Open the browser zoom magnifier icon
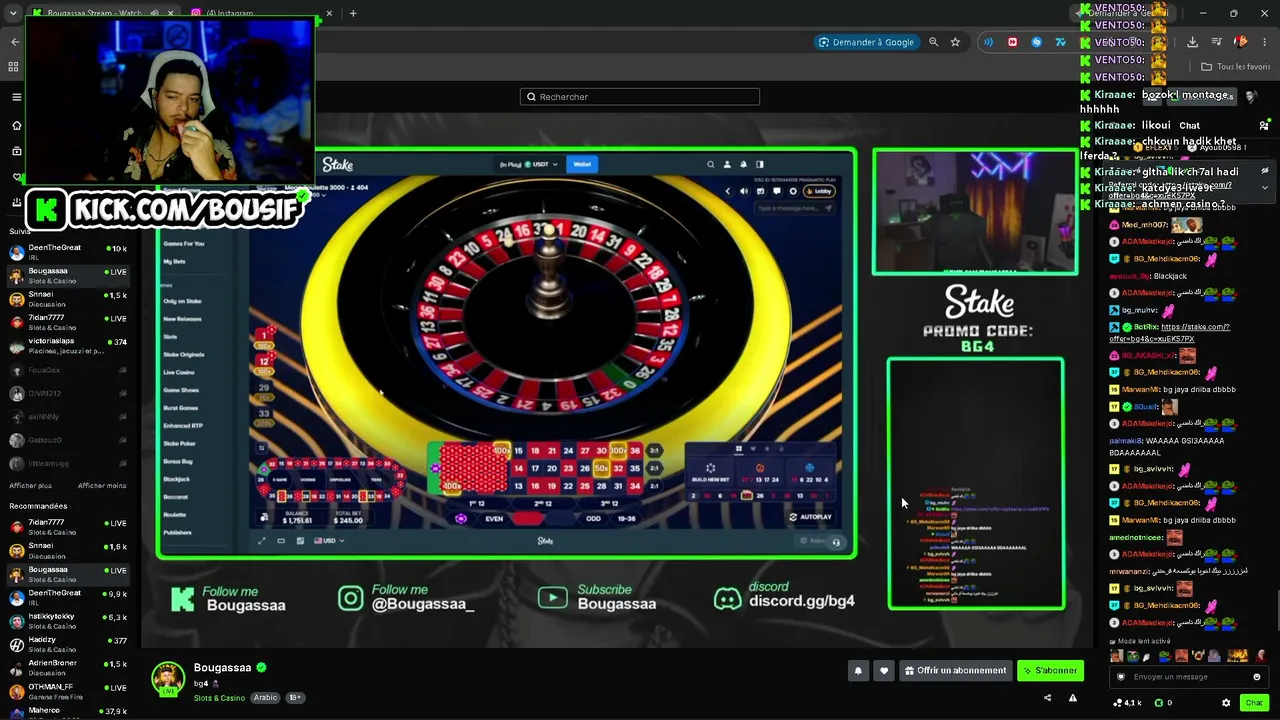 point(933,42)
